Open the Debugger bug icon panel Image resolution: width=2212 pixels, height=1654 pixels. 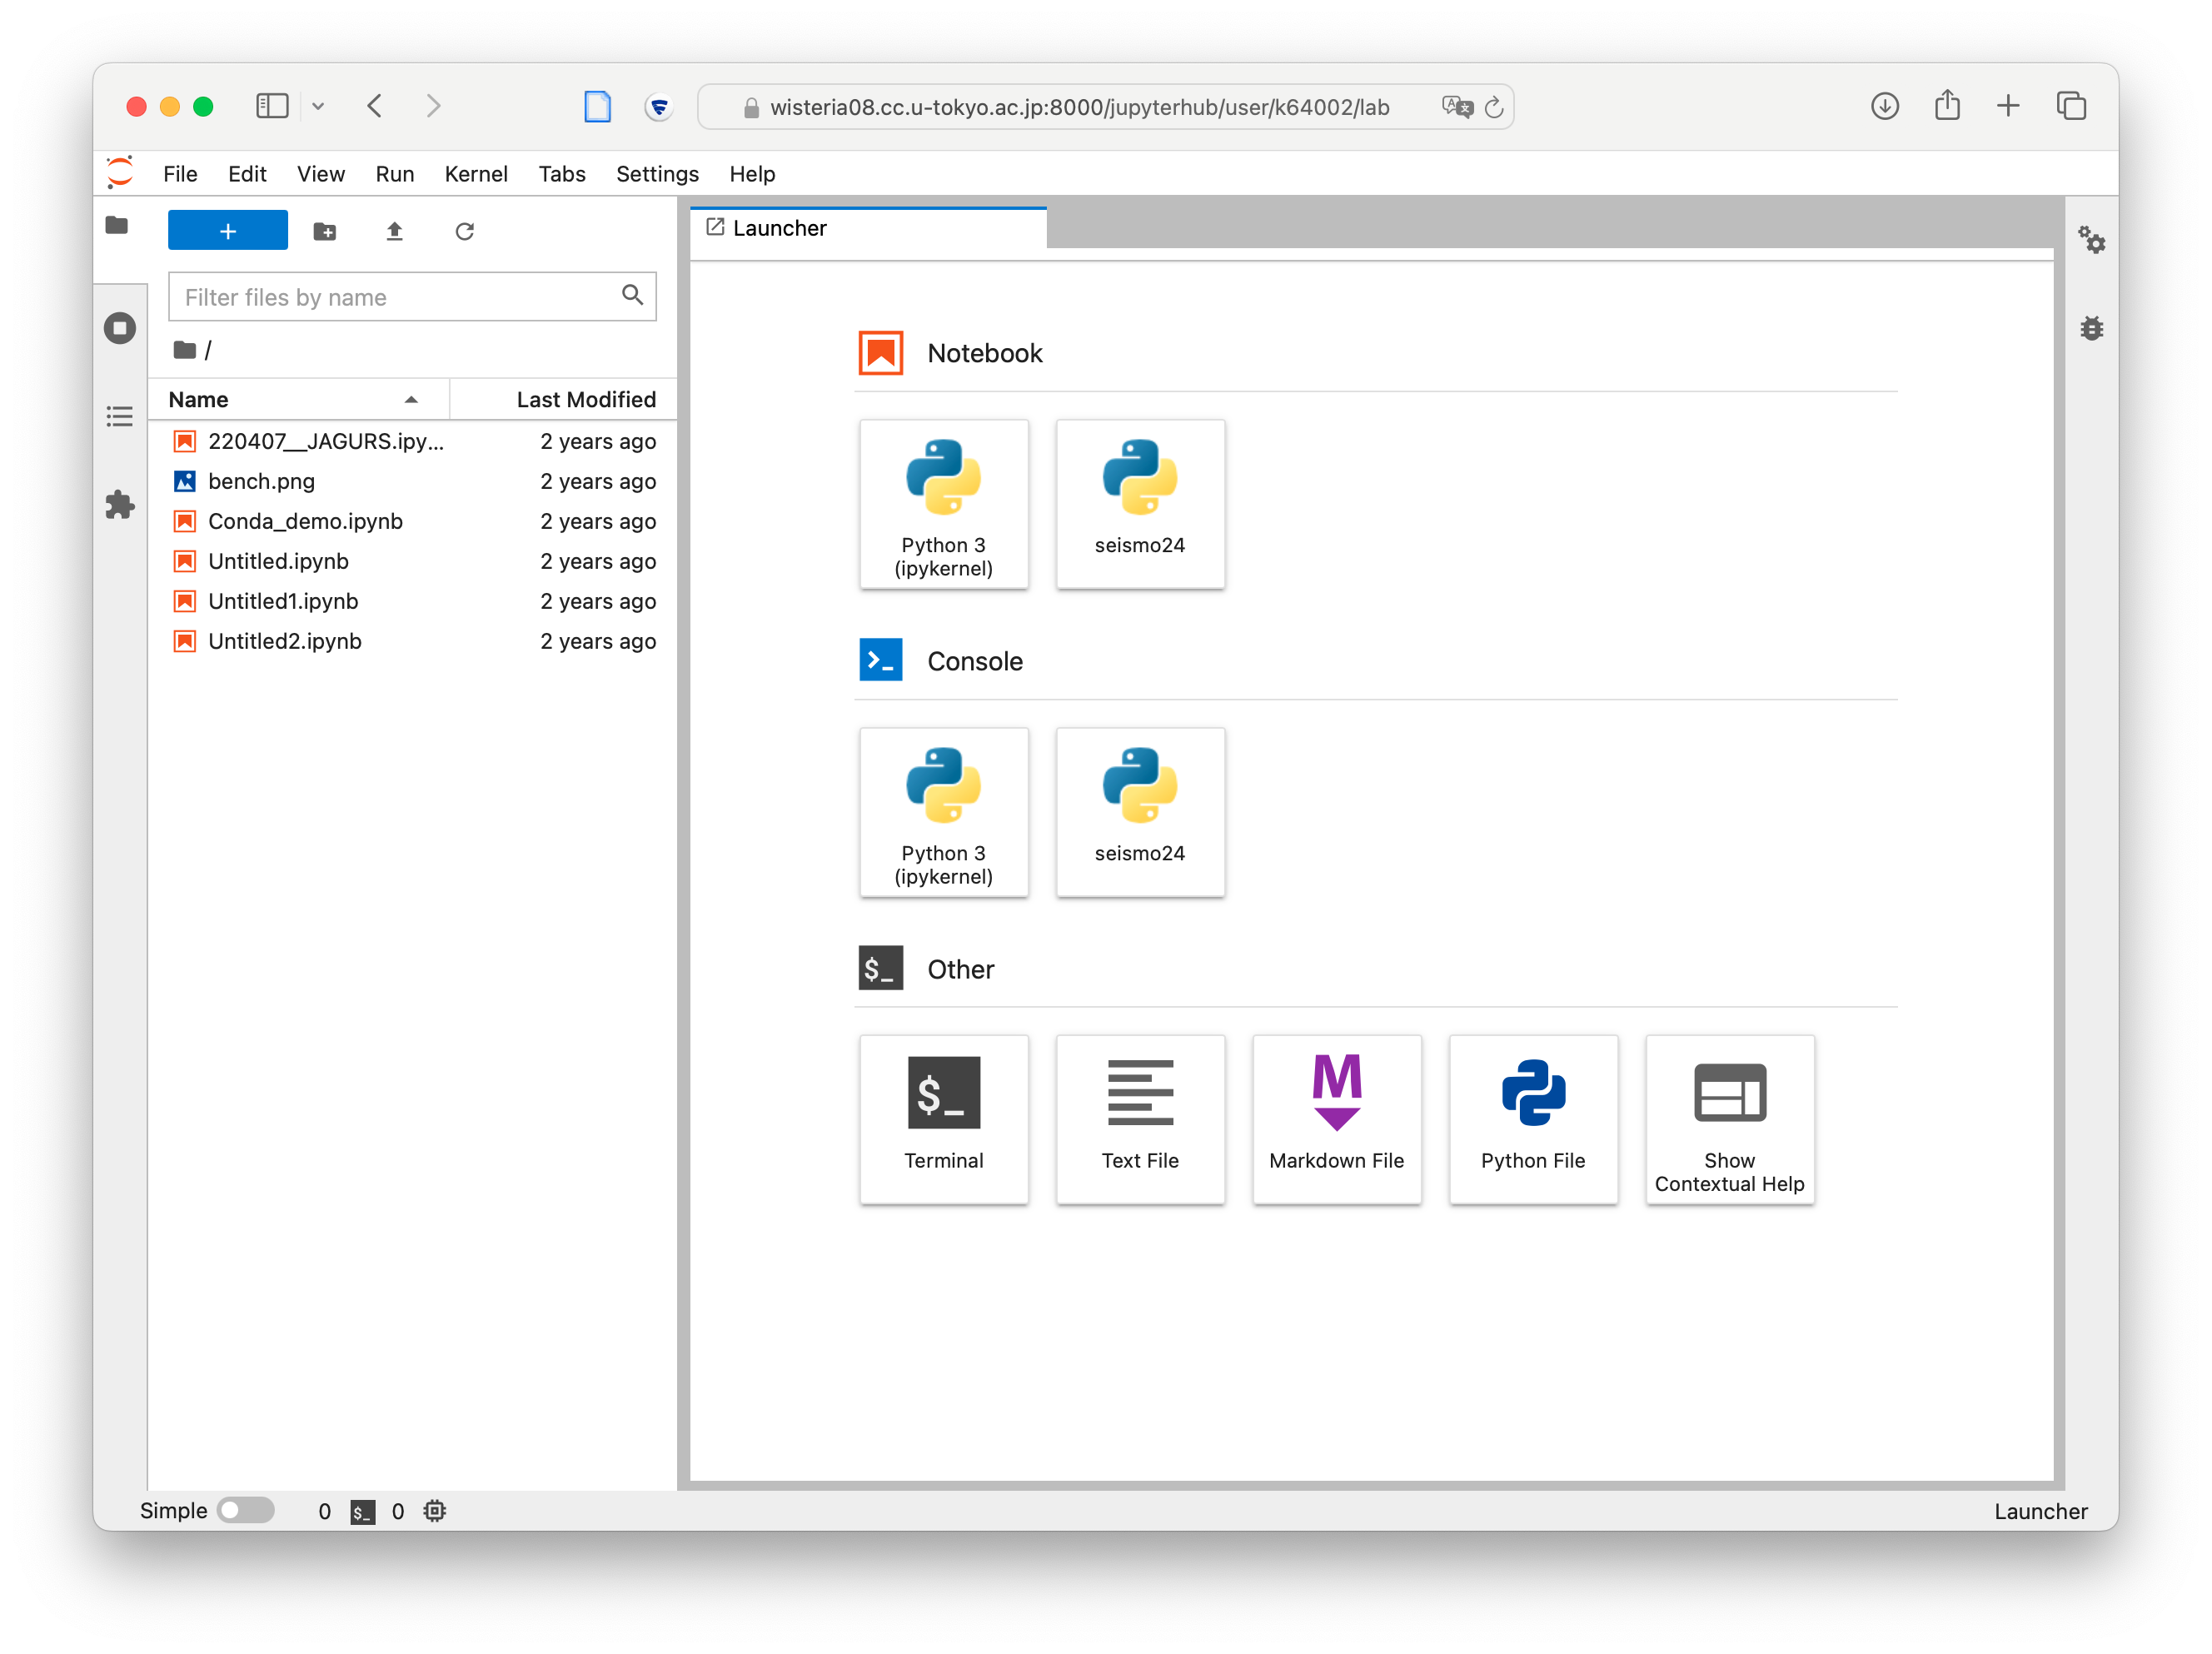point(2091,328)
